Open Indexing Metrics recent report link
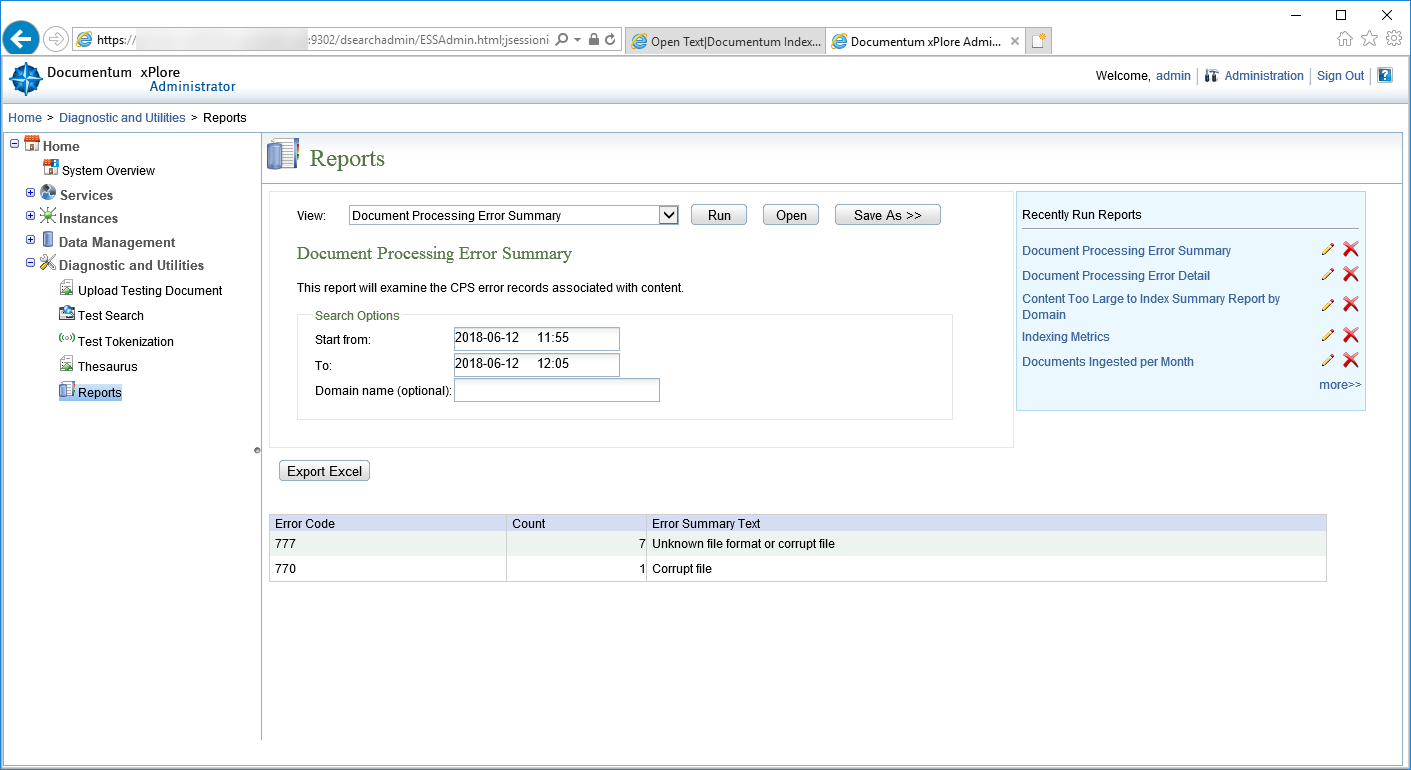The image size is (1411, 770). coord(1066,337)
